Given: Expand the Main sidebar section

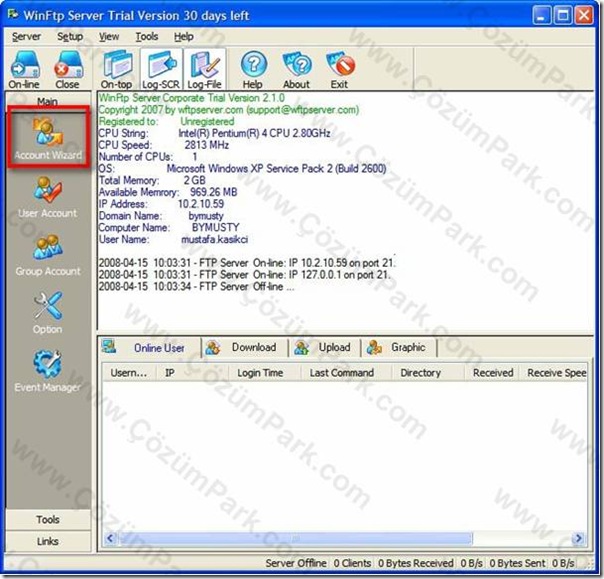Looking at the screenshot, I should click(48, 101).
